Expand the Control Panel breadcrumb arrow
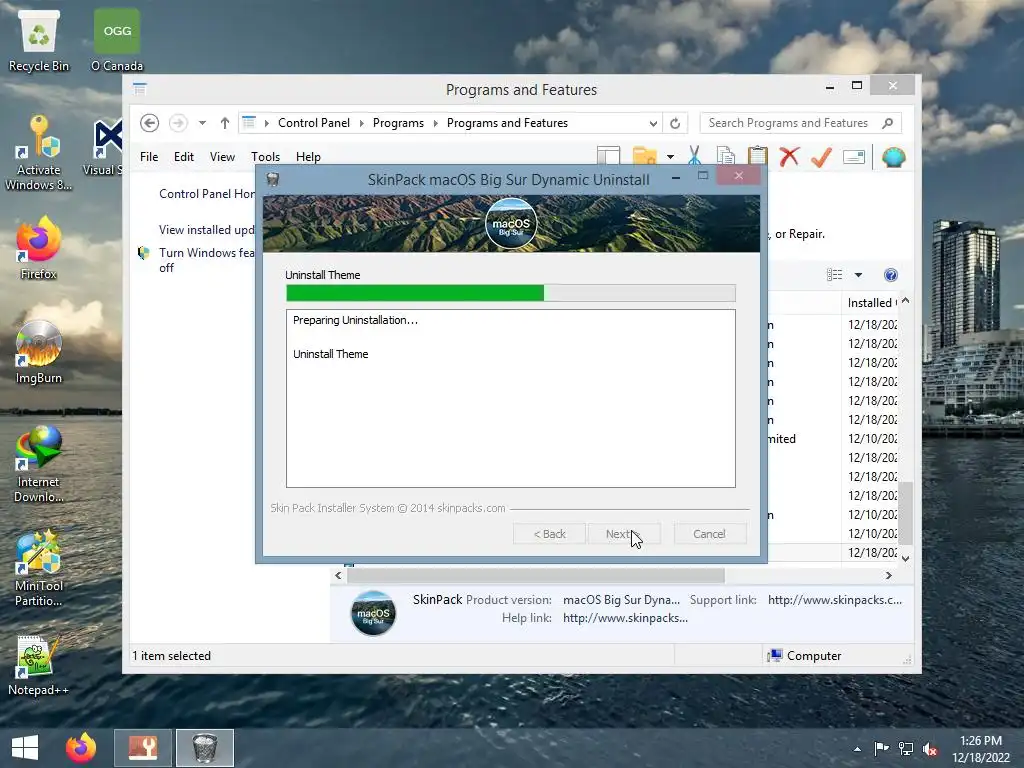Screen dimensions: 1024x768 [362, 123]
